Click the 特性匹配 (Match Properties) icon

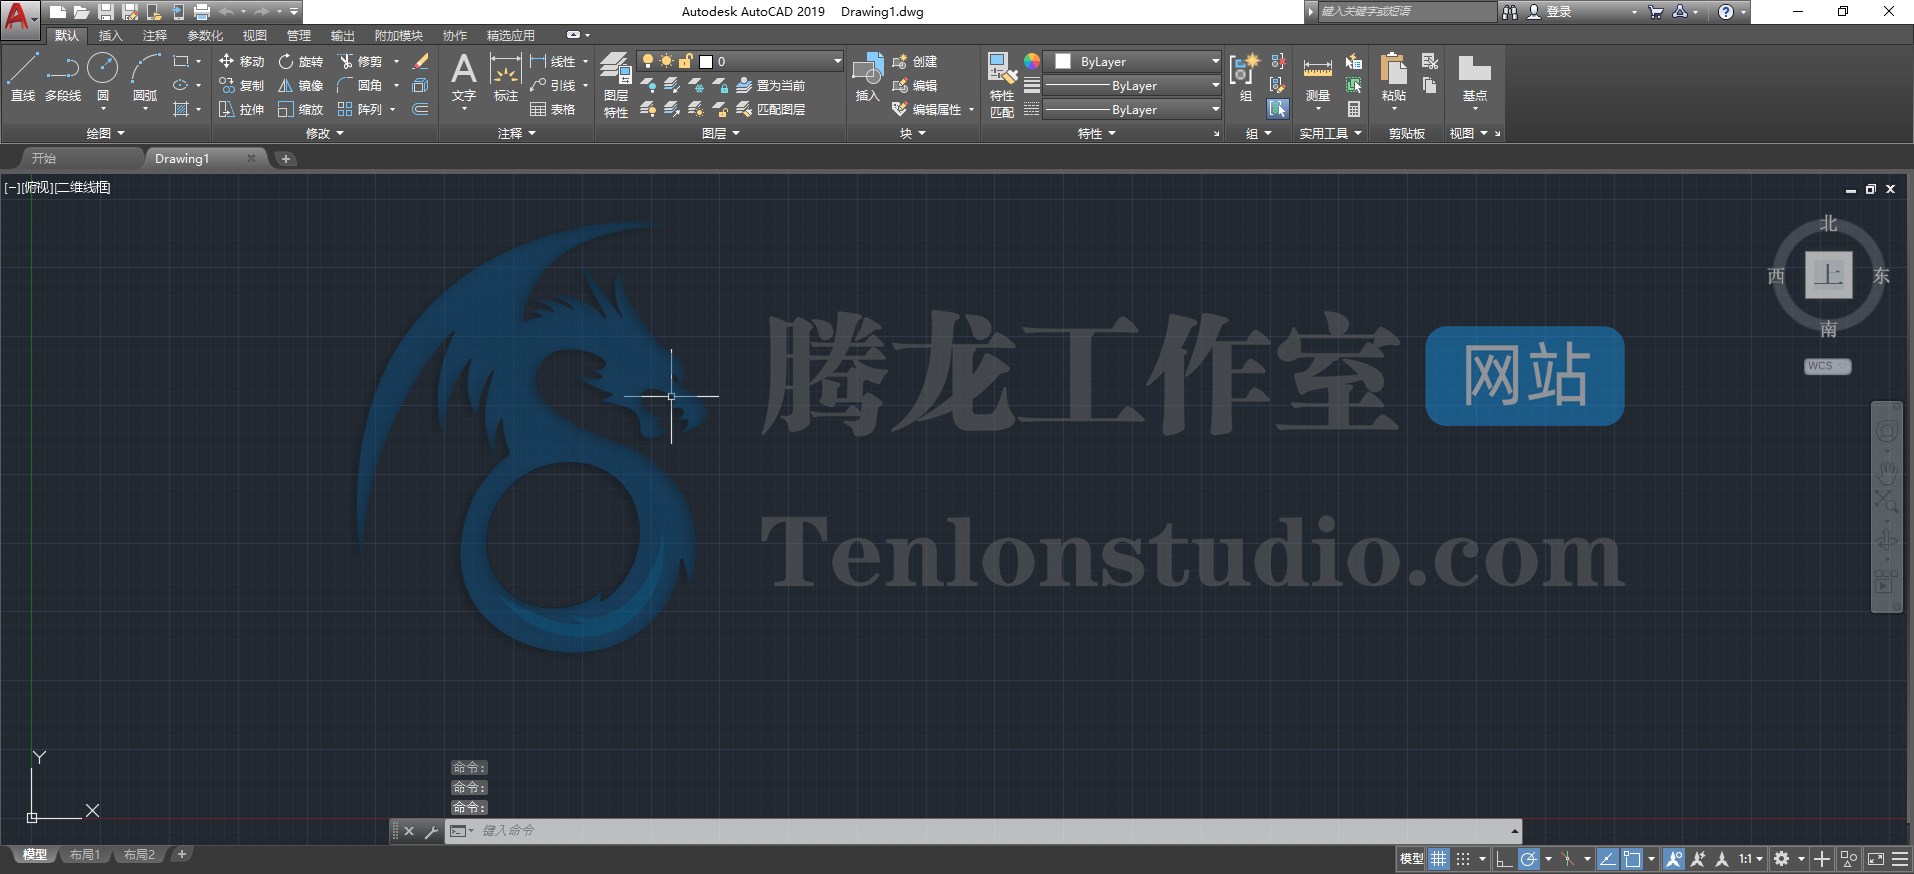coord(1002,85)
